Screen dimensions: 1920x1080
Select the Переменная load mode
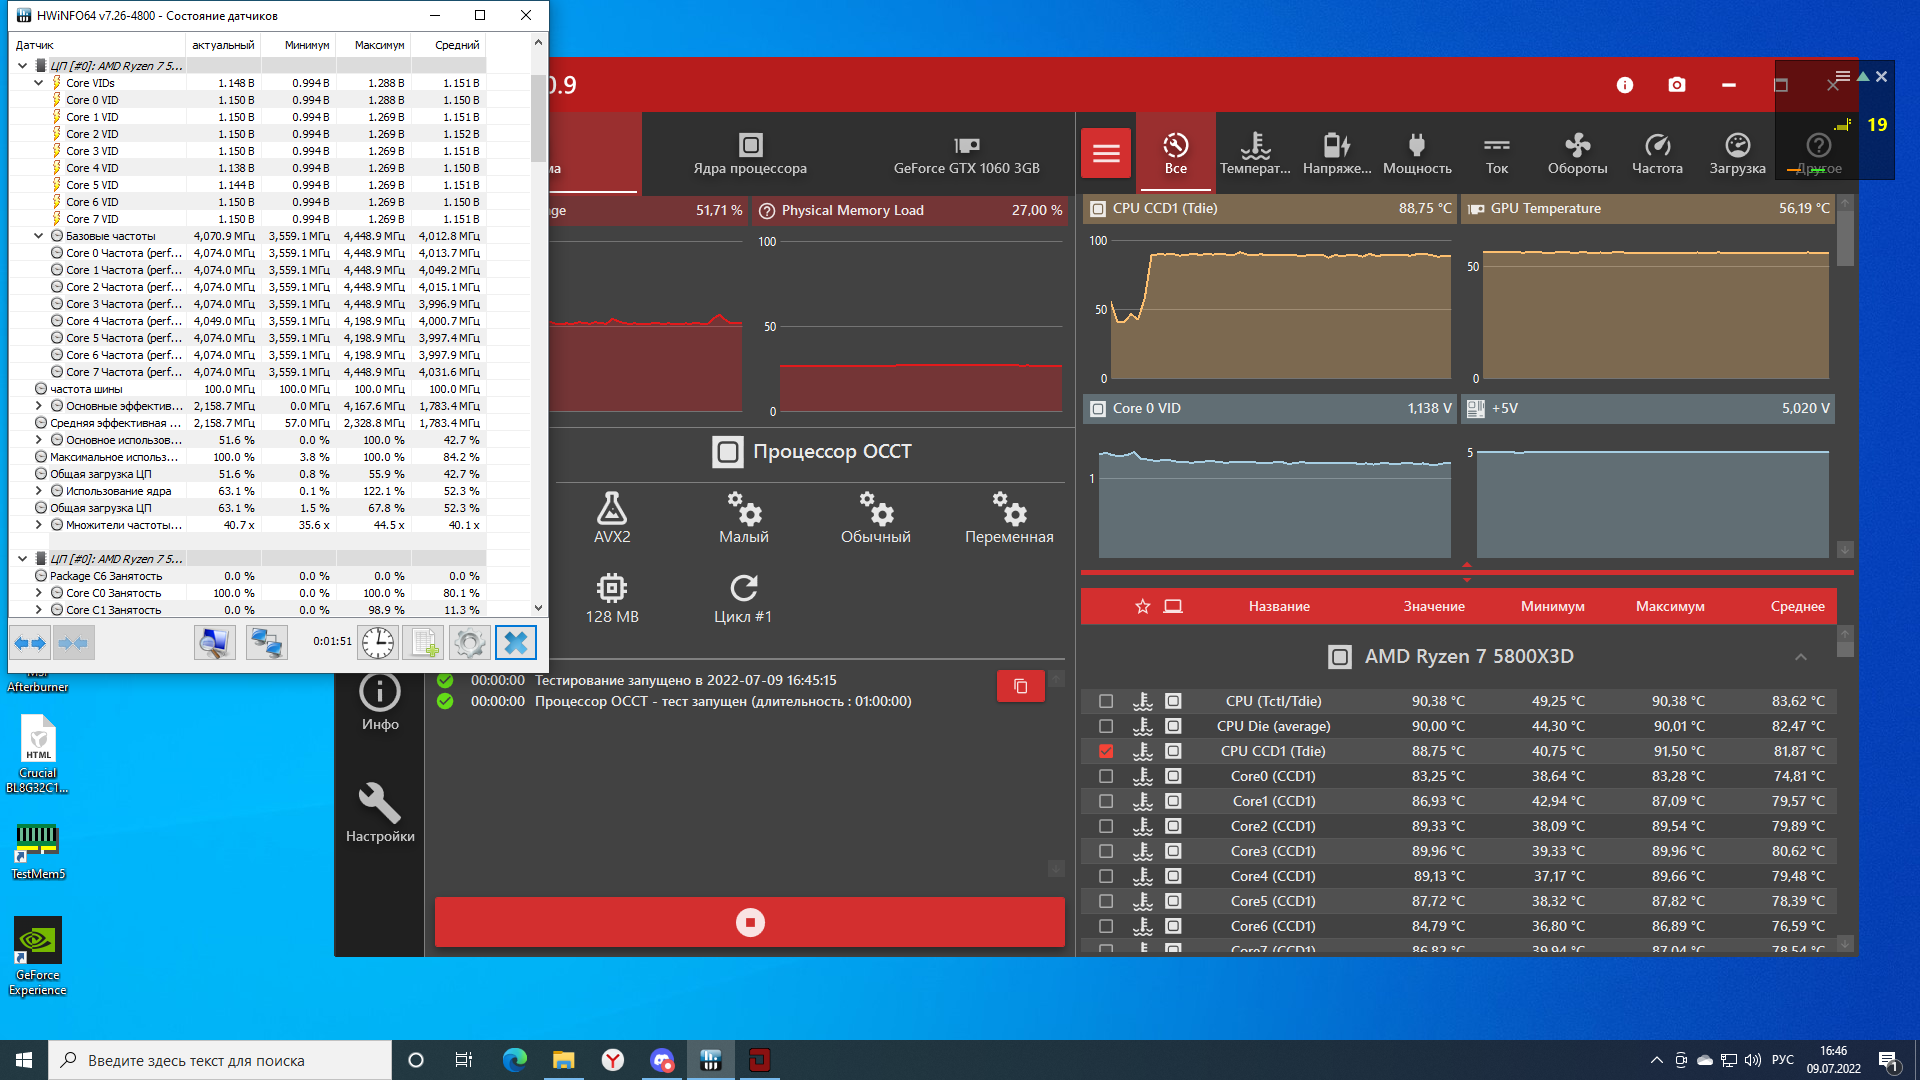pos(1008,516)
